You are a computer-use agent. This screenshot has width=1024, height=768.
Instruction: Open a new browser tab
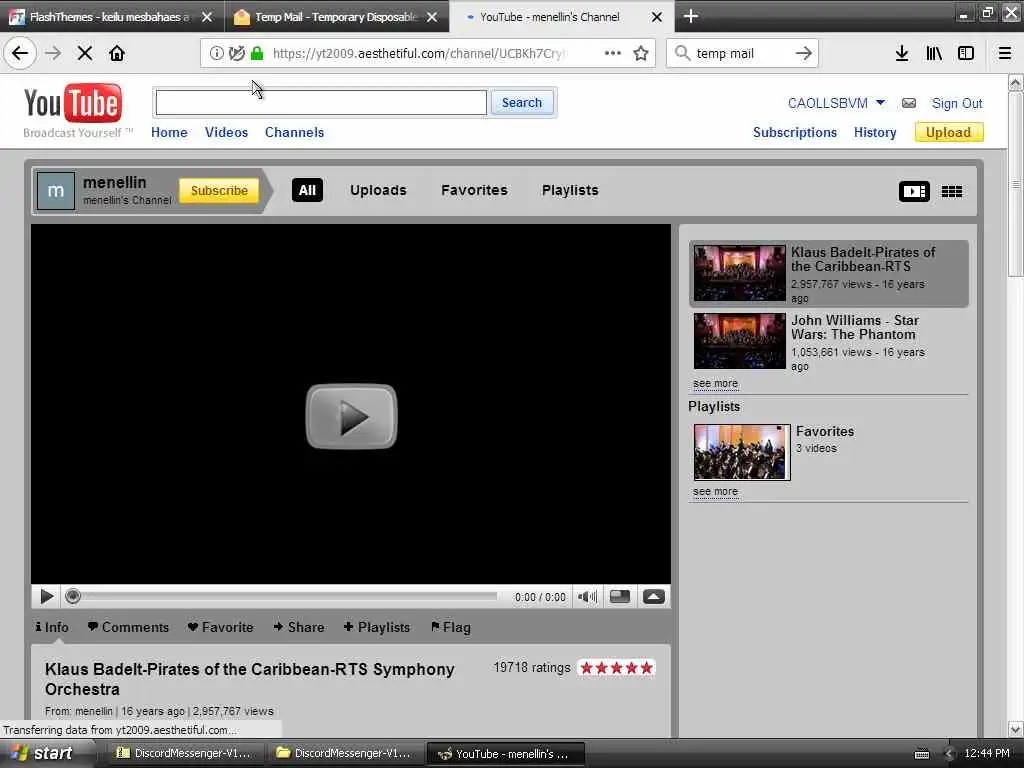pos(691,16)
